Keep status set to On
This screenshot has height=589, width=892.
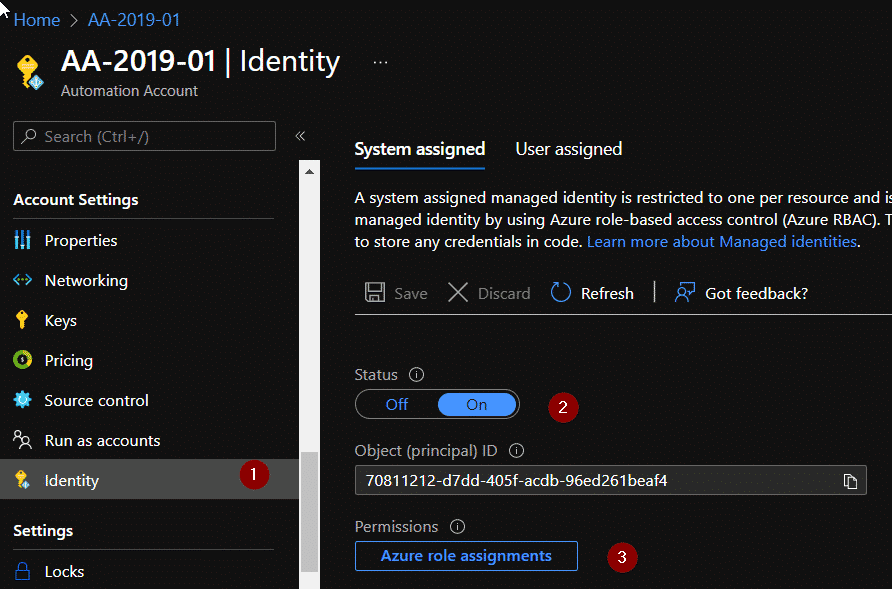coord(477,404)
